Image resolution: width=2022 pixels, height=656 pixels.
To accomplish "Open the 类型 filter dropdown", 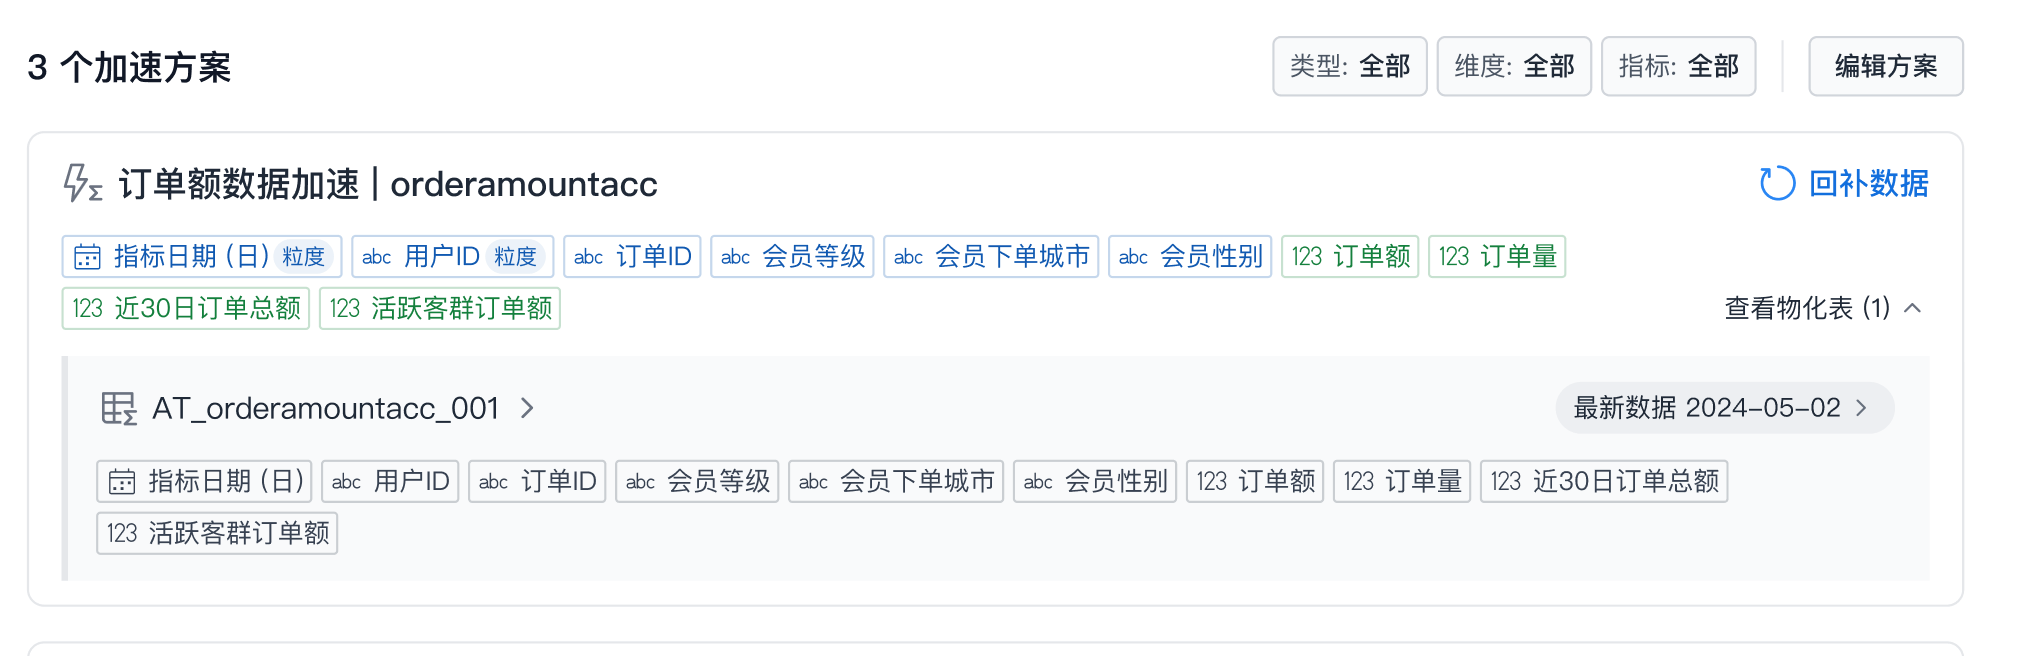I will (1349, 67).
